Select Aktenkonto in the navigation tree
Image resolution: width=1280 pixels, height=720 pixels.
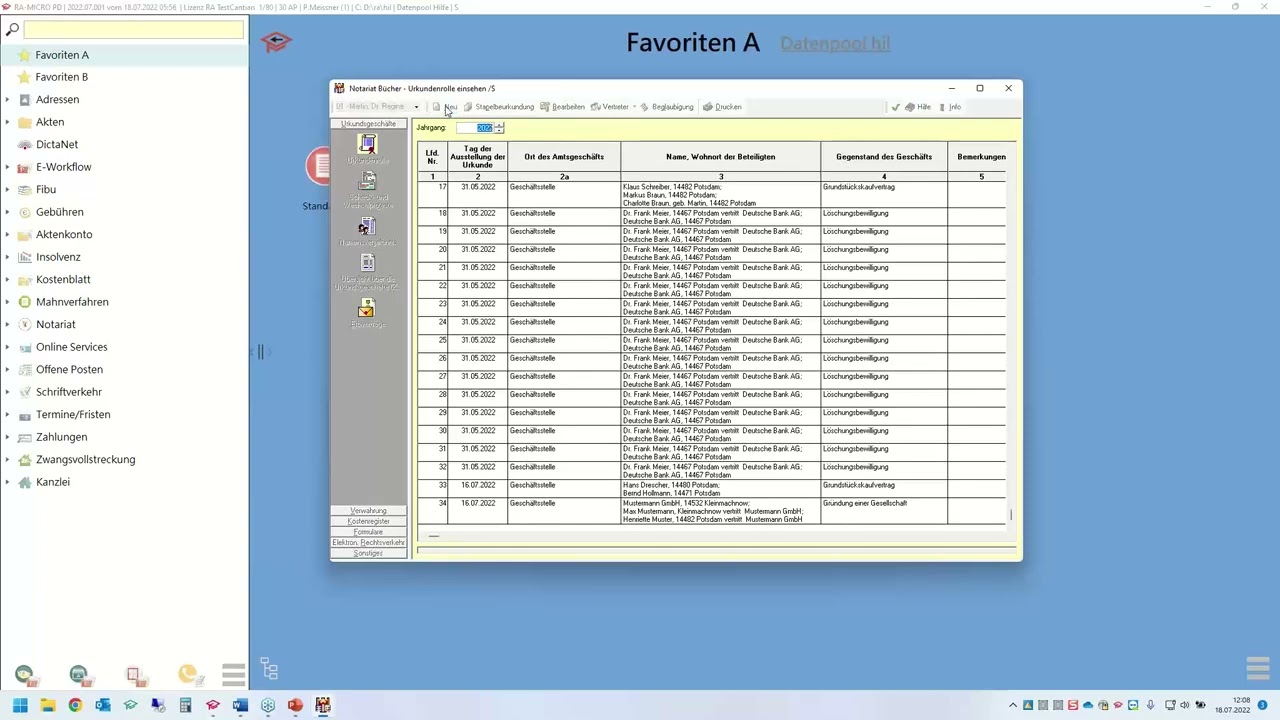(x=64, y=235)
